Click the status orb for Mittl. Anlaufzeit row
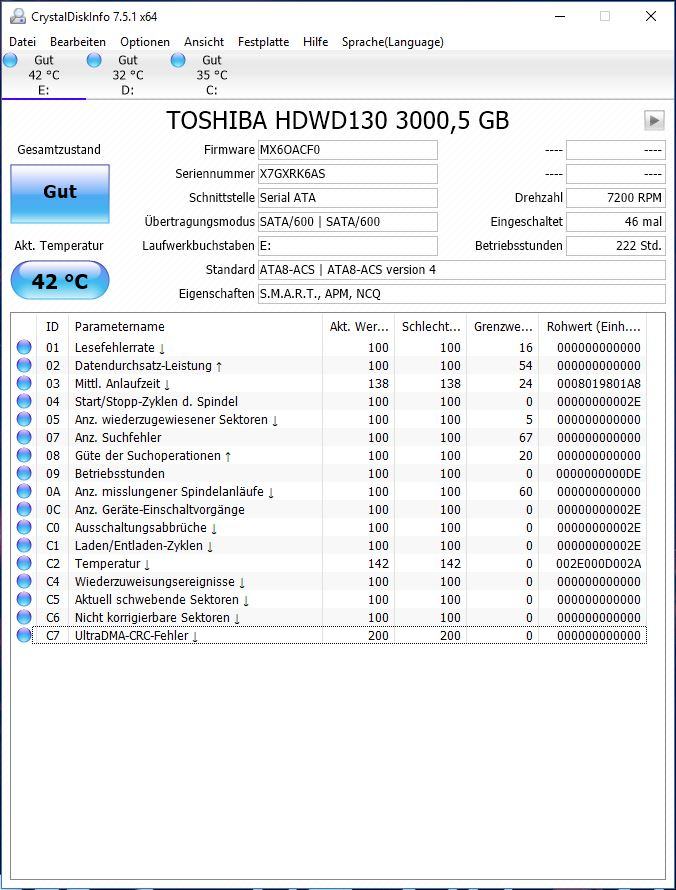The height and width of the screenshot is (890, 676). (x=24, y=384)
